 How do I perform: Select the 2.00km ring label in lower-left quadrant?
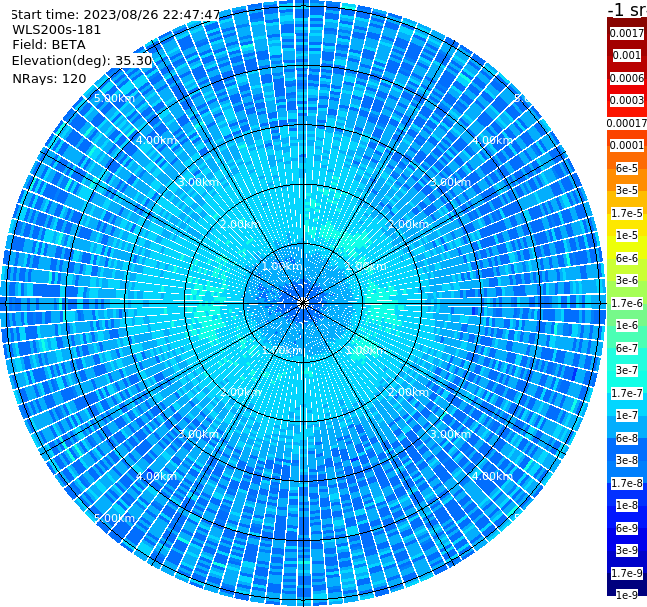tap(241, 392)
